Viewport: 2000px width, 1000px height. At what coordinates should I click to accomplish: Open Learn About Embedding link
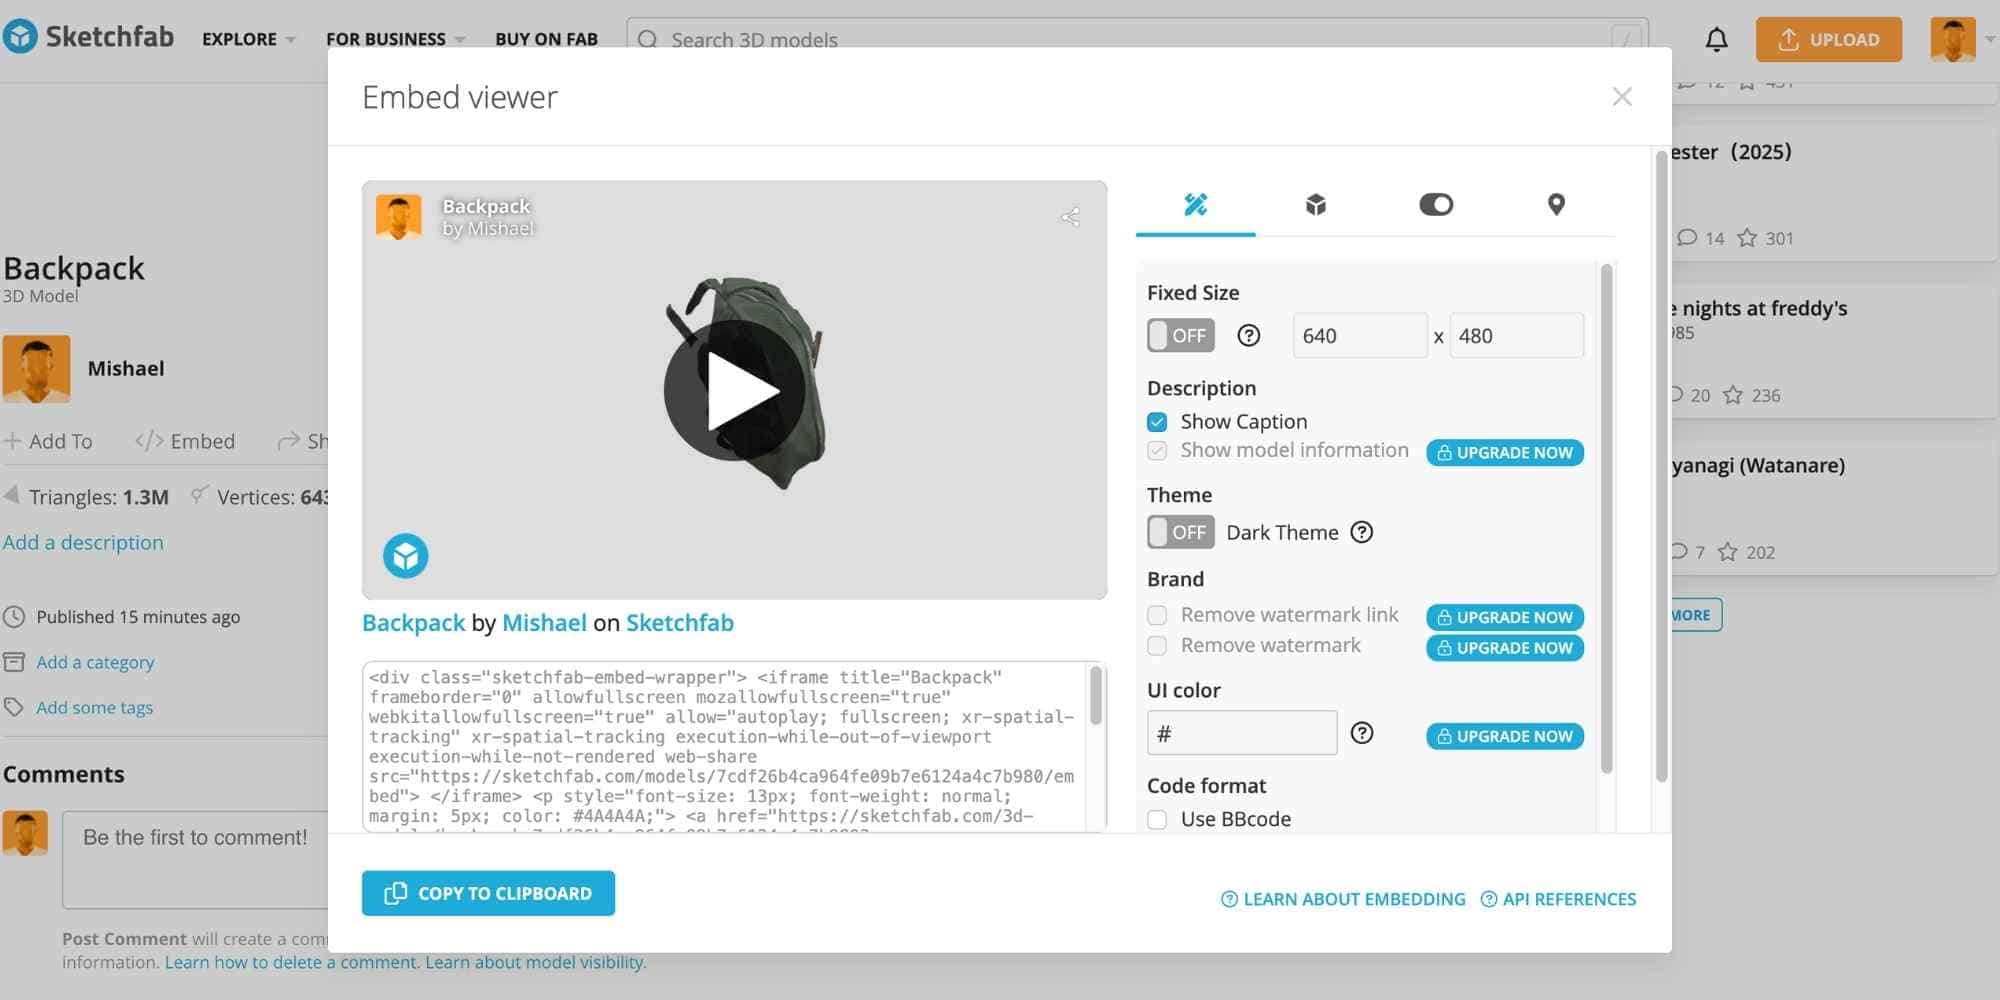[1343, 899]
